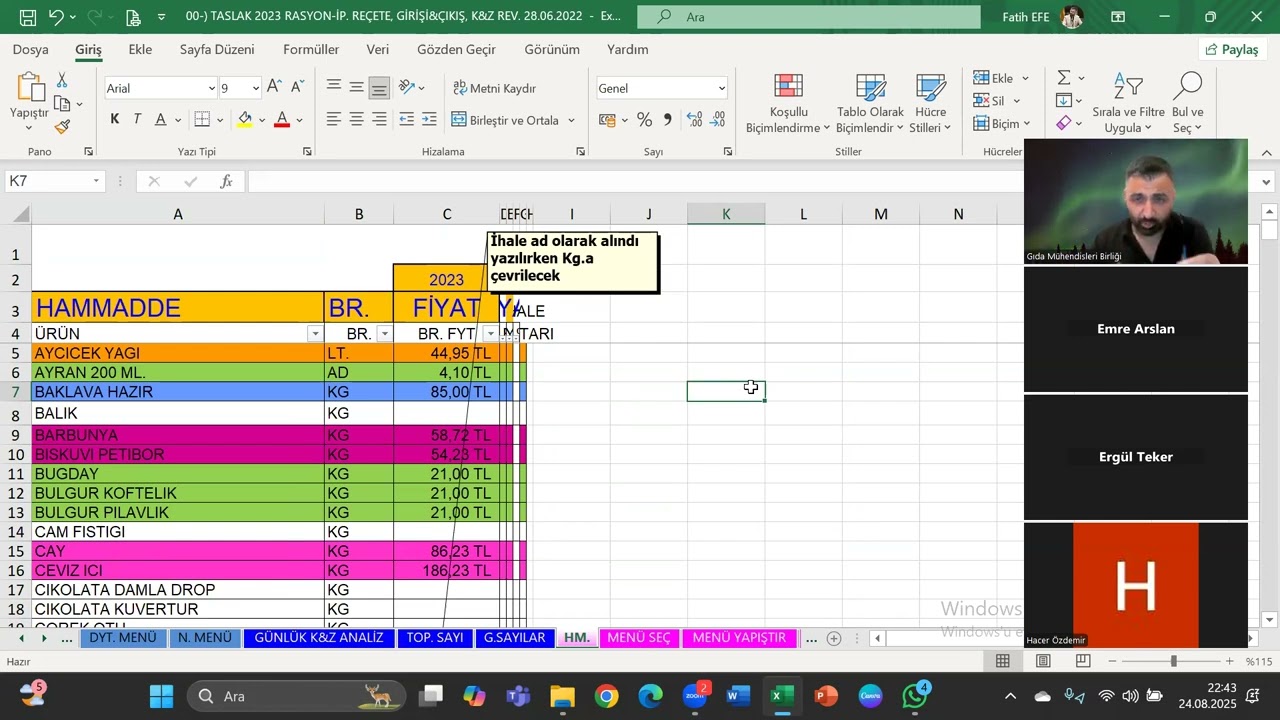Click the Birleştir ve Ortala button
1280x720 pixels.
coord(505,120)
